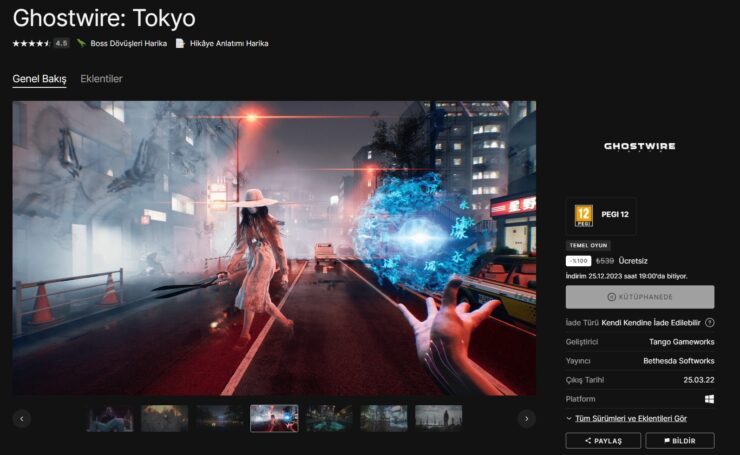Click the star rating icons
Viewport: 740px width, 455px height.
[x=31, y=43]
